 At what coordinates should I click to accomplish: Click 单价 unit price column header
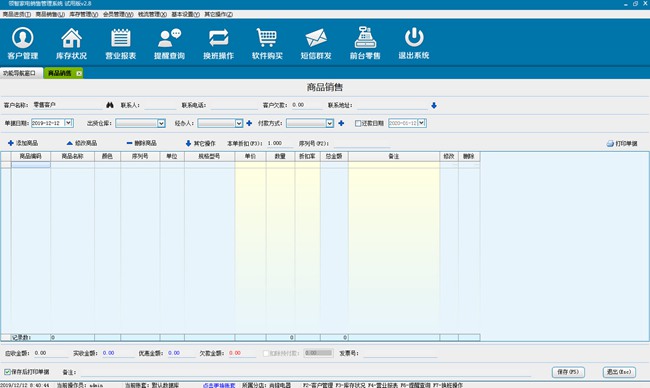coord(250,156)
